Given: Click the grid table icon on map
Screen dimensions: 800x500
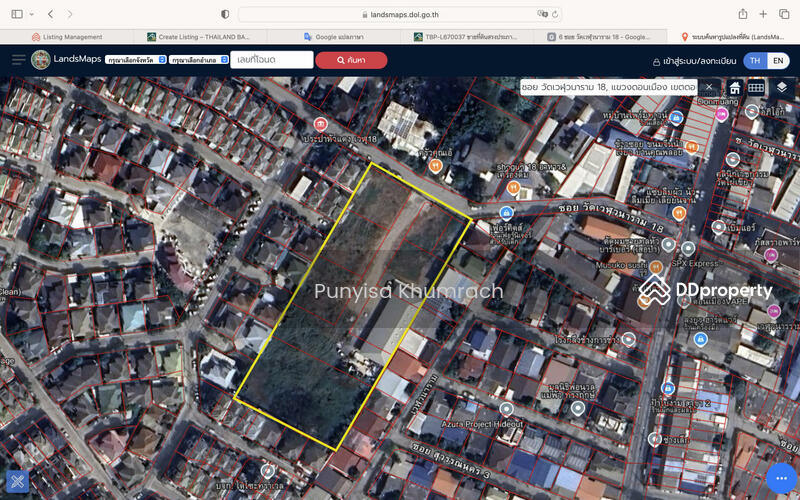Looking at the screenshot, I should tap(756, 88).
